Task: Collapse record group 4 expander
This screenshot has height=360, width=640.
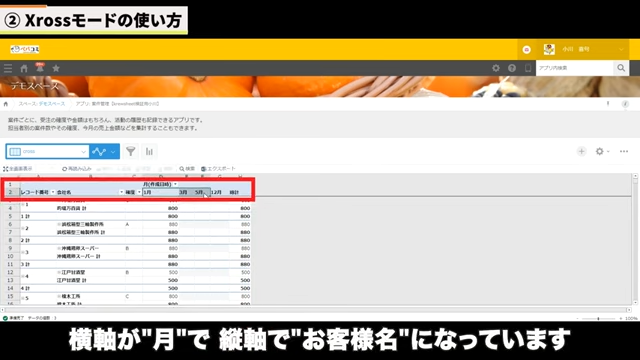Action: (x=23, y=276)
